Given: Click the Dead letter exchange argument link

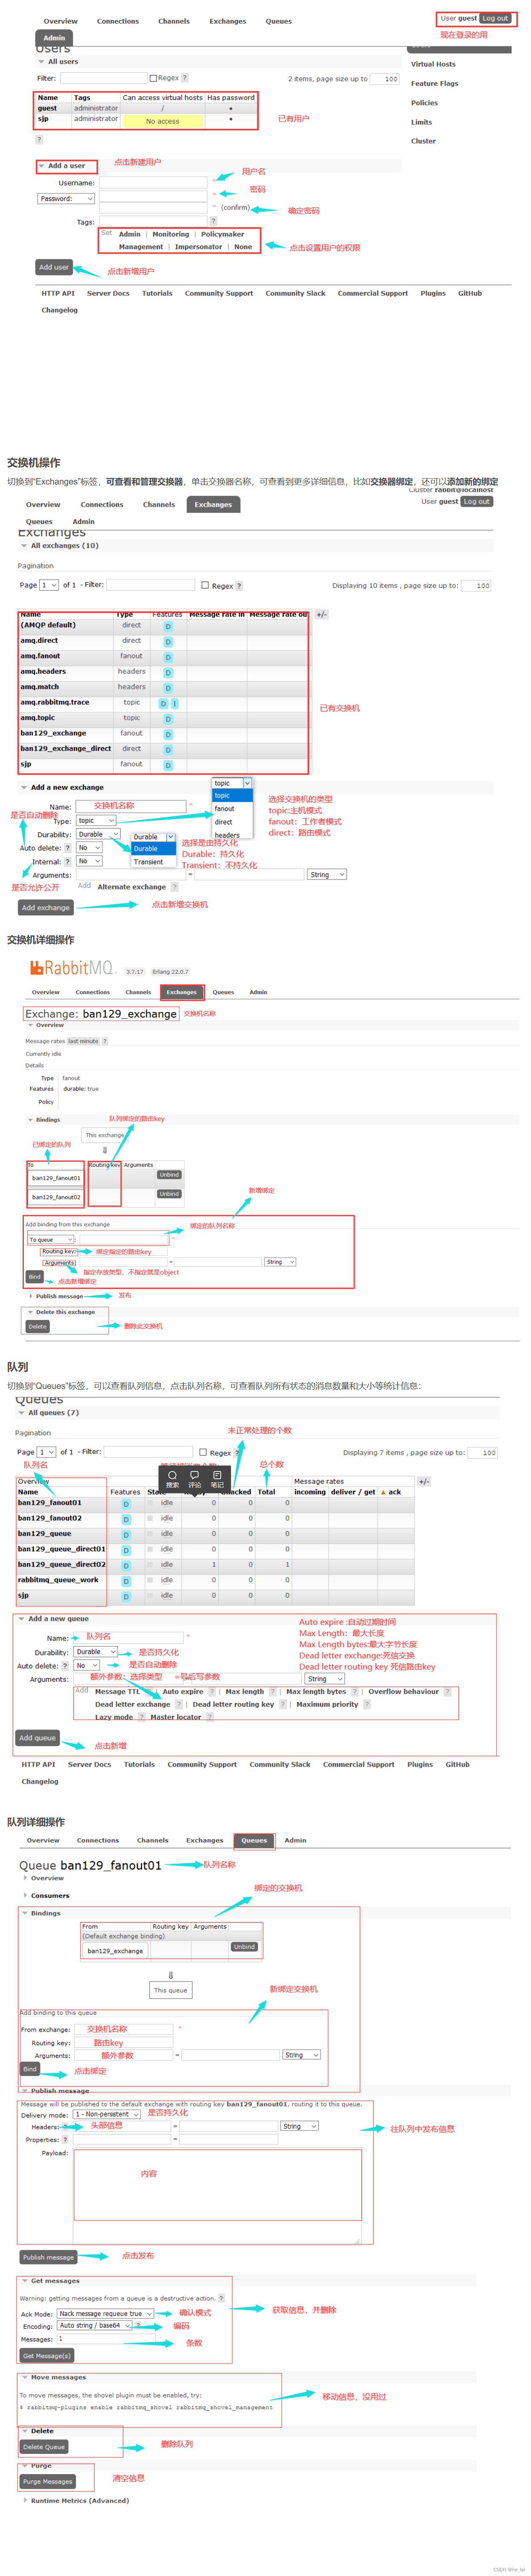Looking at the screenshot, I should tap(133, 1705).
